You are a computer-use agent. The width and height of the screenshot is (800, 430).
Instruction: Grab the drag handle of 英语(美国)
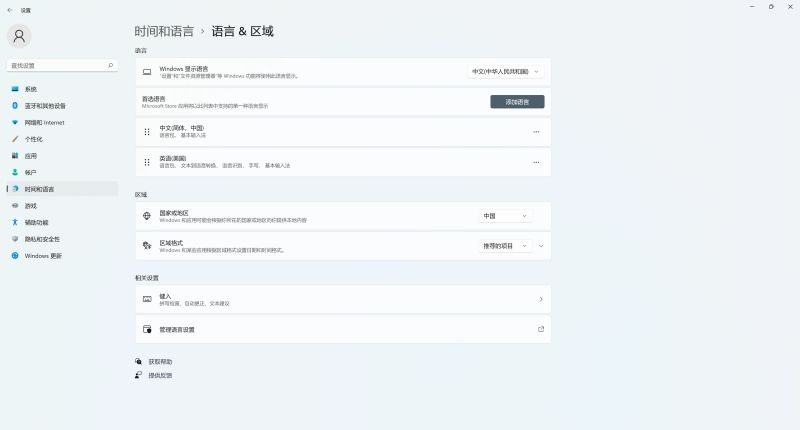147,162
